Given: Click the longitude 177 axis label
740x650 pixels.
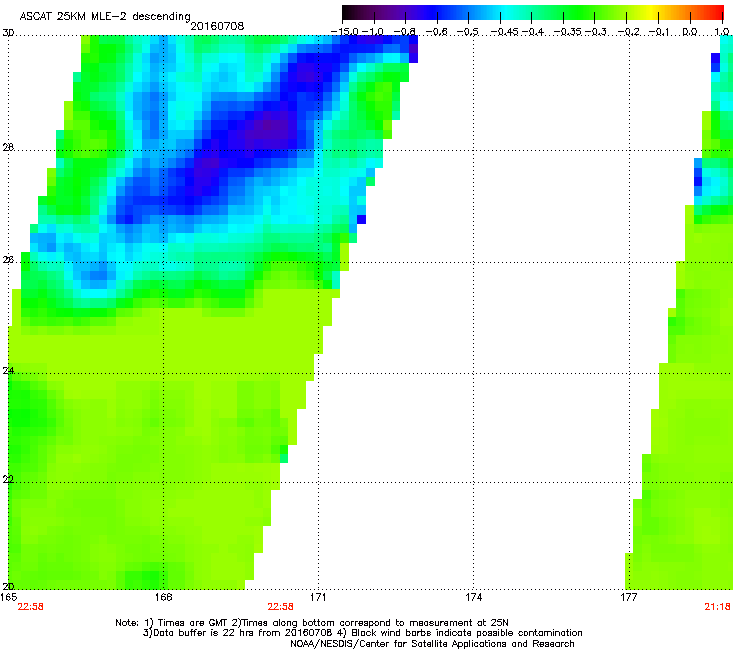Looking at the screenshot, I should (628, 597).
